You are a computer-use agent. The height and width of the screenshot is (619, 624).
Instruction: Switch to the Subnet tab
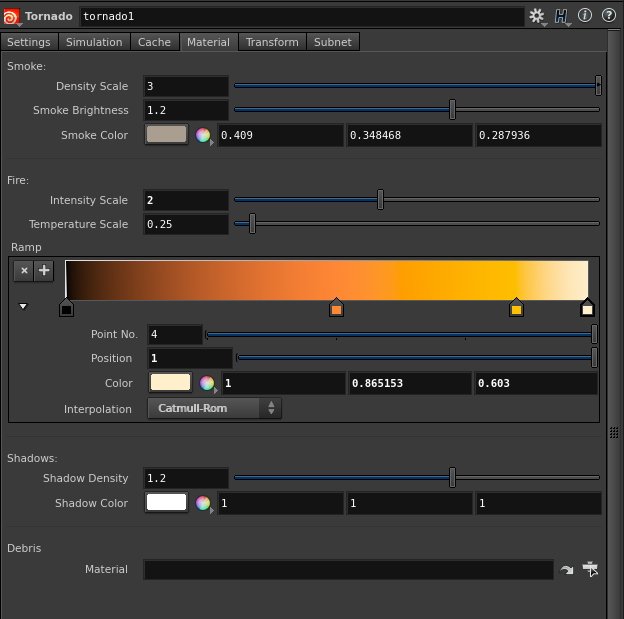pyautogui.click(x=333, y=42)
